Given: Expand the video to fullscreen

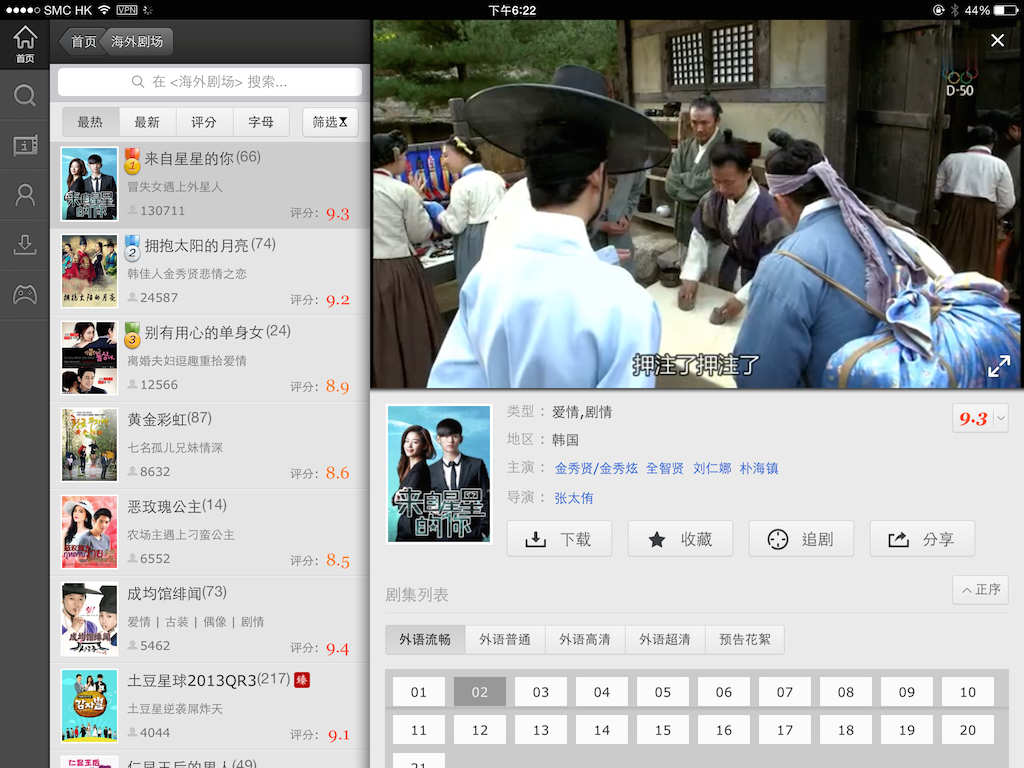Looking at the screenshot, I should (x=999, y=366).
